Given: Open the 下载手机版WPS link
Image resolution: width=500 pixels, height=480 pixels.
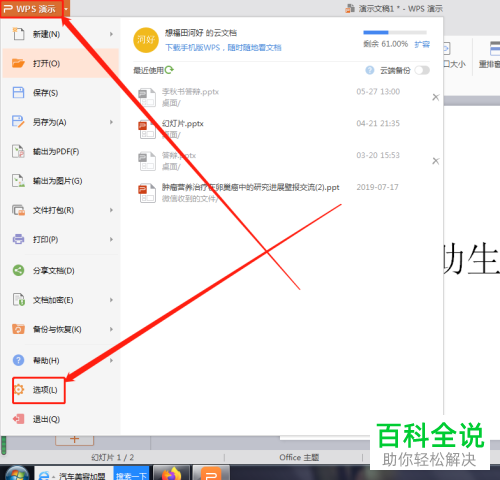Looking at the screenshot, I should tap(223, 48).
